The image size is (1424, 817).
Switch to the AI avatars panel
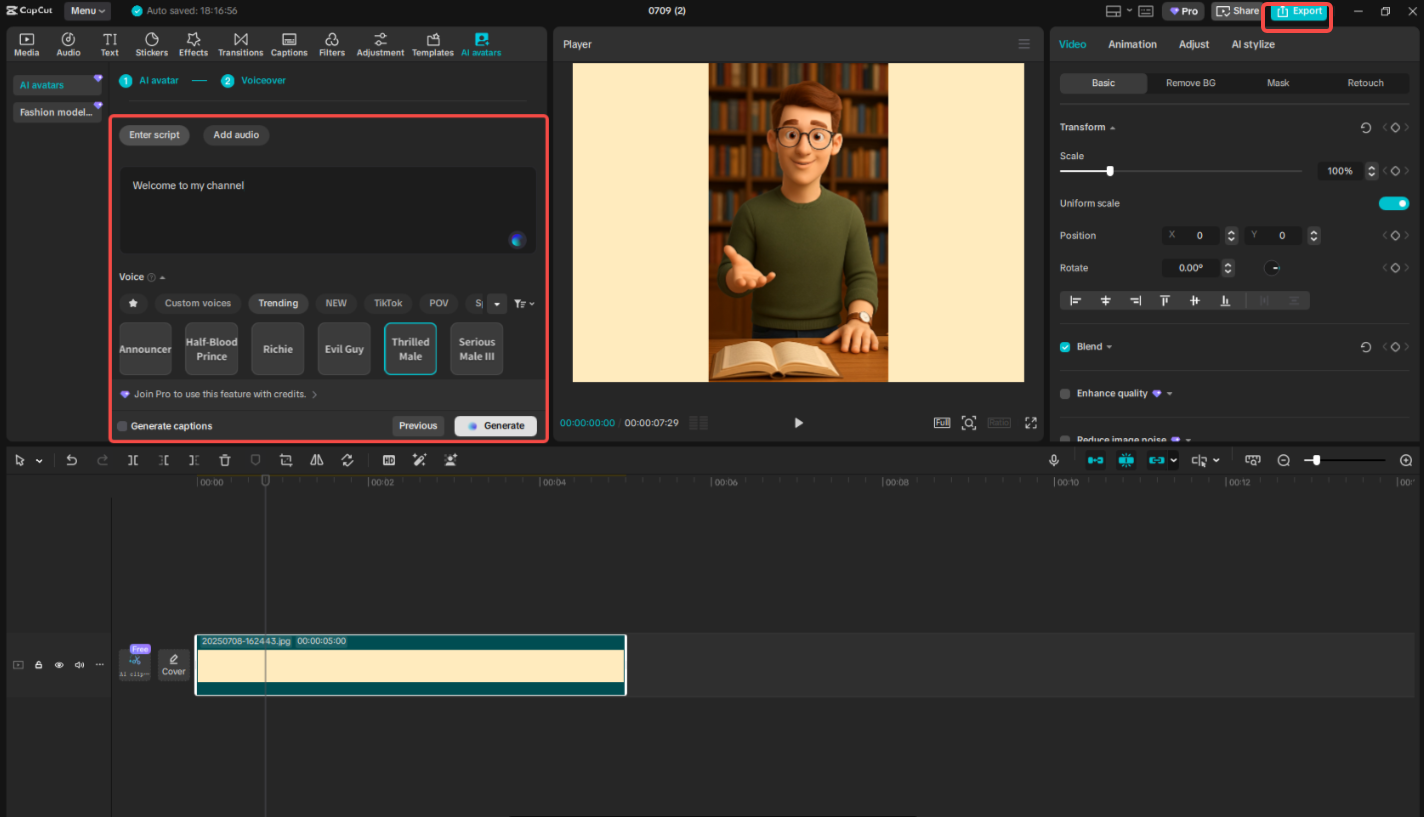[481, 43]
